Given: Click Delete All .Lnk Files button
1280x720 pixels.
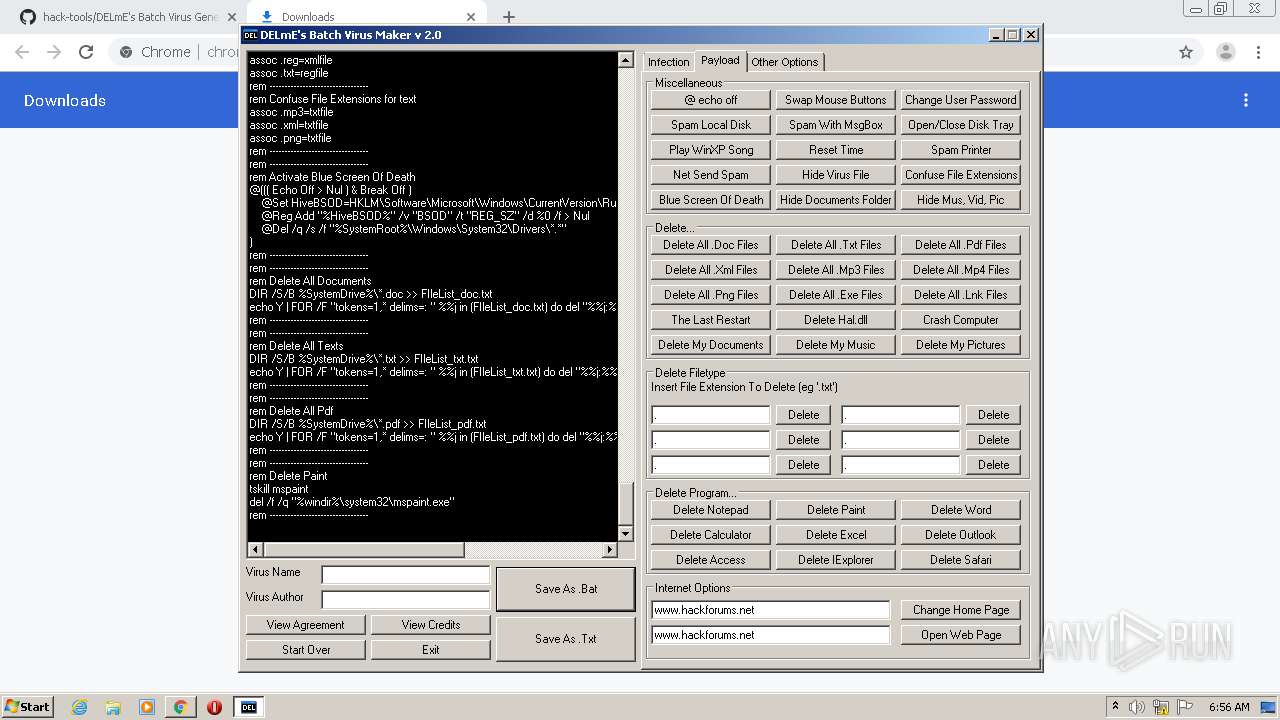Looking at the screenshot, I should click(961, 295).
